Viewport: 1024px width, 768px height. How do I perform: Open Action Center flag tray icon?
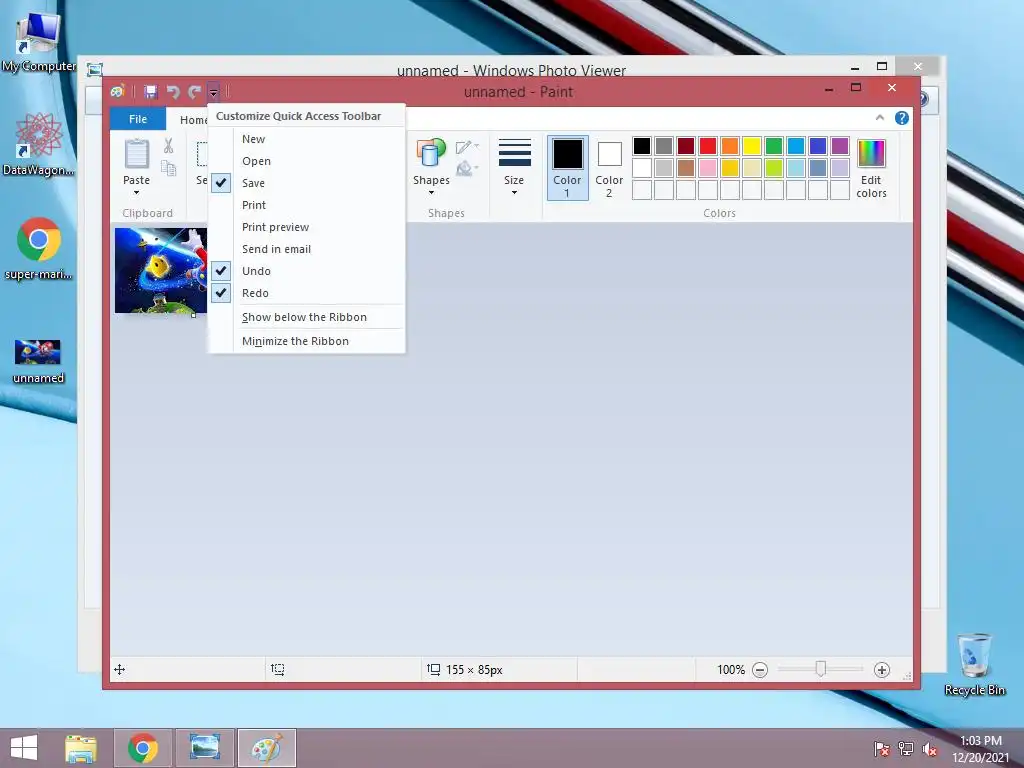[882, 749]
